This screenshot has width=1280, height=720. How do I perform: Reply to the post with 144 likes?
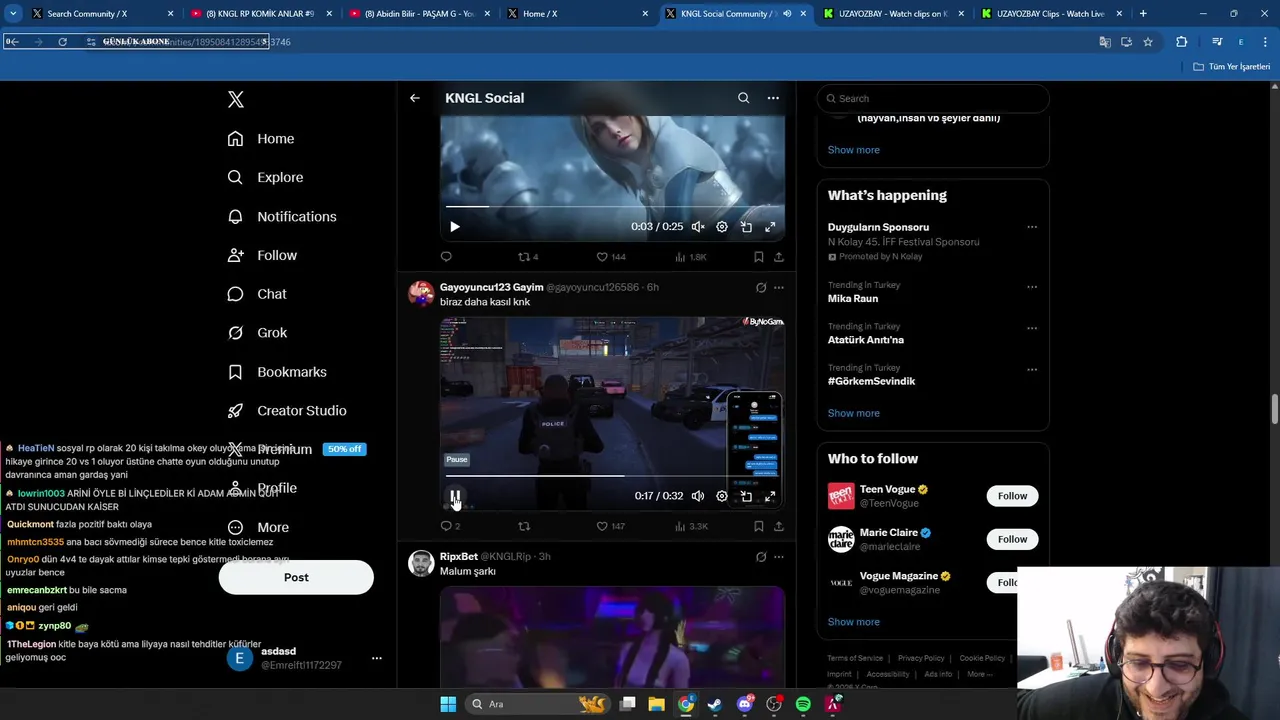(x=446, y=257)
